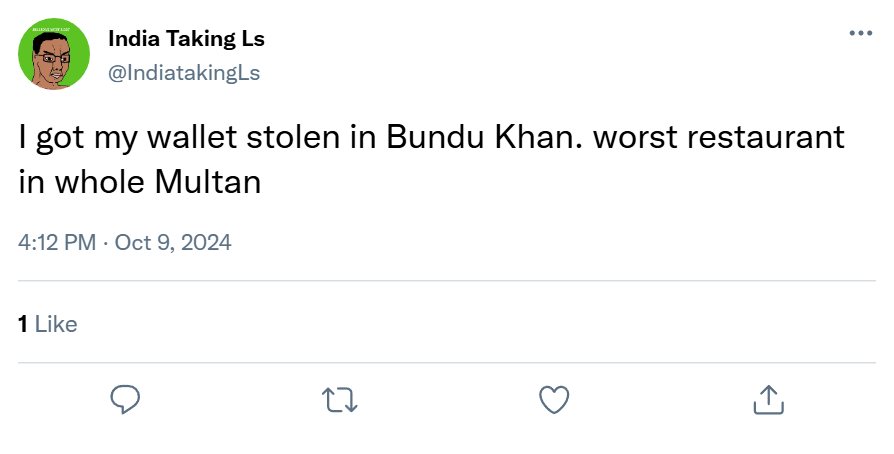The height and width of the screenshot is (454, 894).
Task: Click the like count number 1
Action: coord(24,324)
